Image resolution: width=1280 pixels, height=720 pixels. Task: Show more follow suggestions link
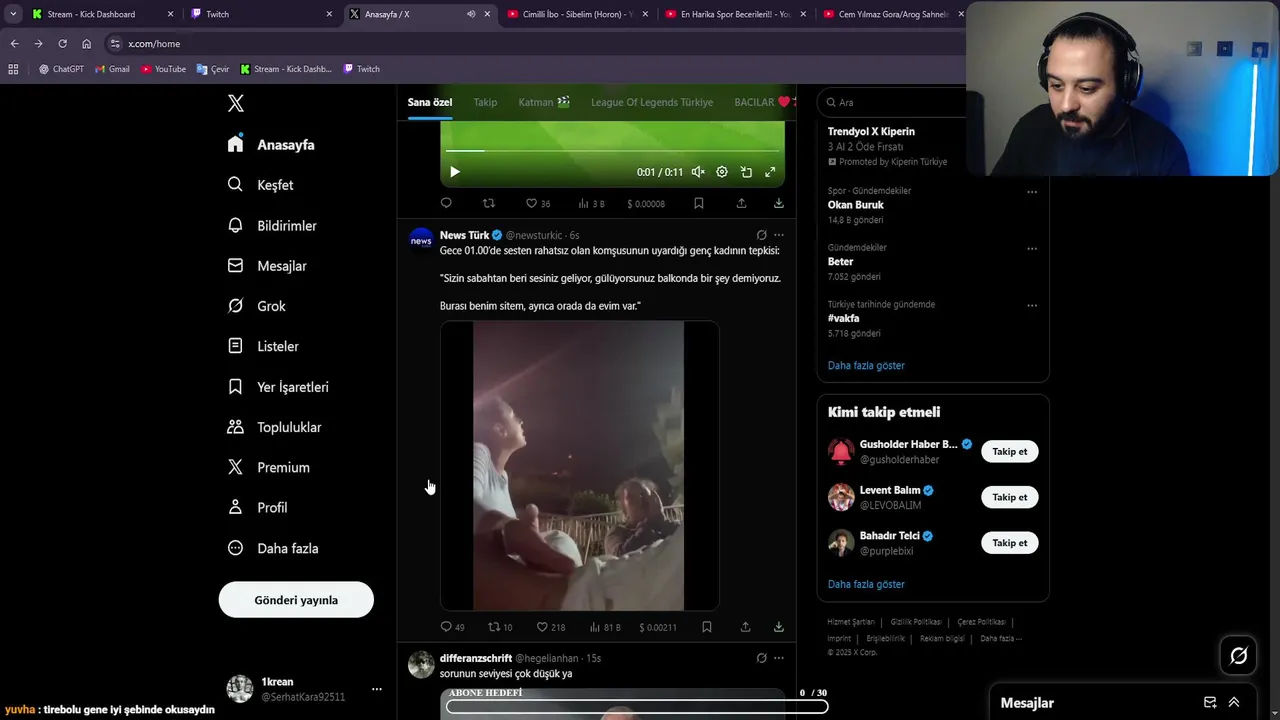pos(866,584)
